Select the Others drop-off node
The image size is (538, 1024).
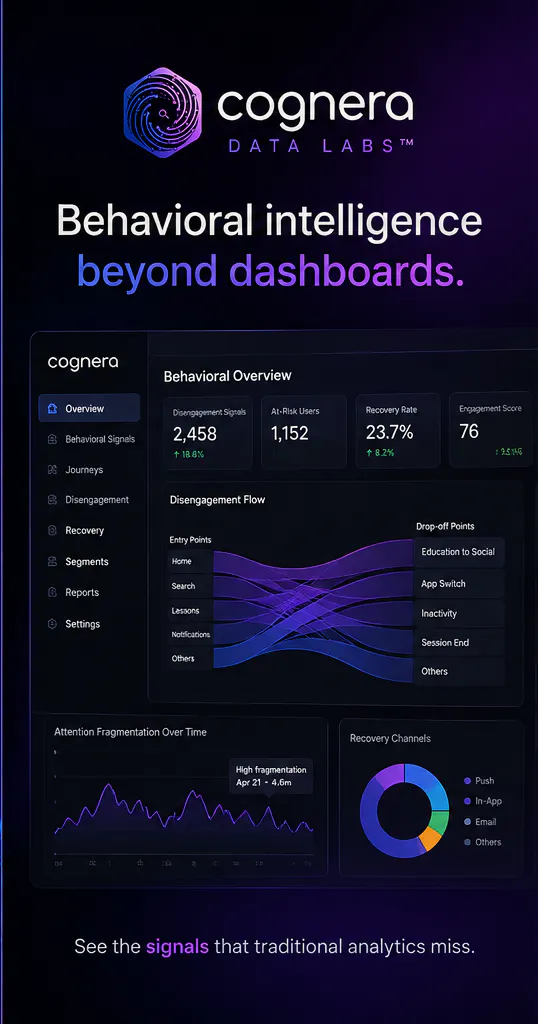(x=459, y=671)
